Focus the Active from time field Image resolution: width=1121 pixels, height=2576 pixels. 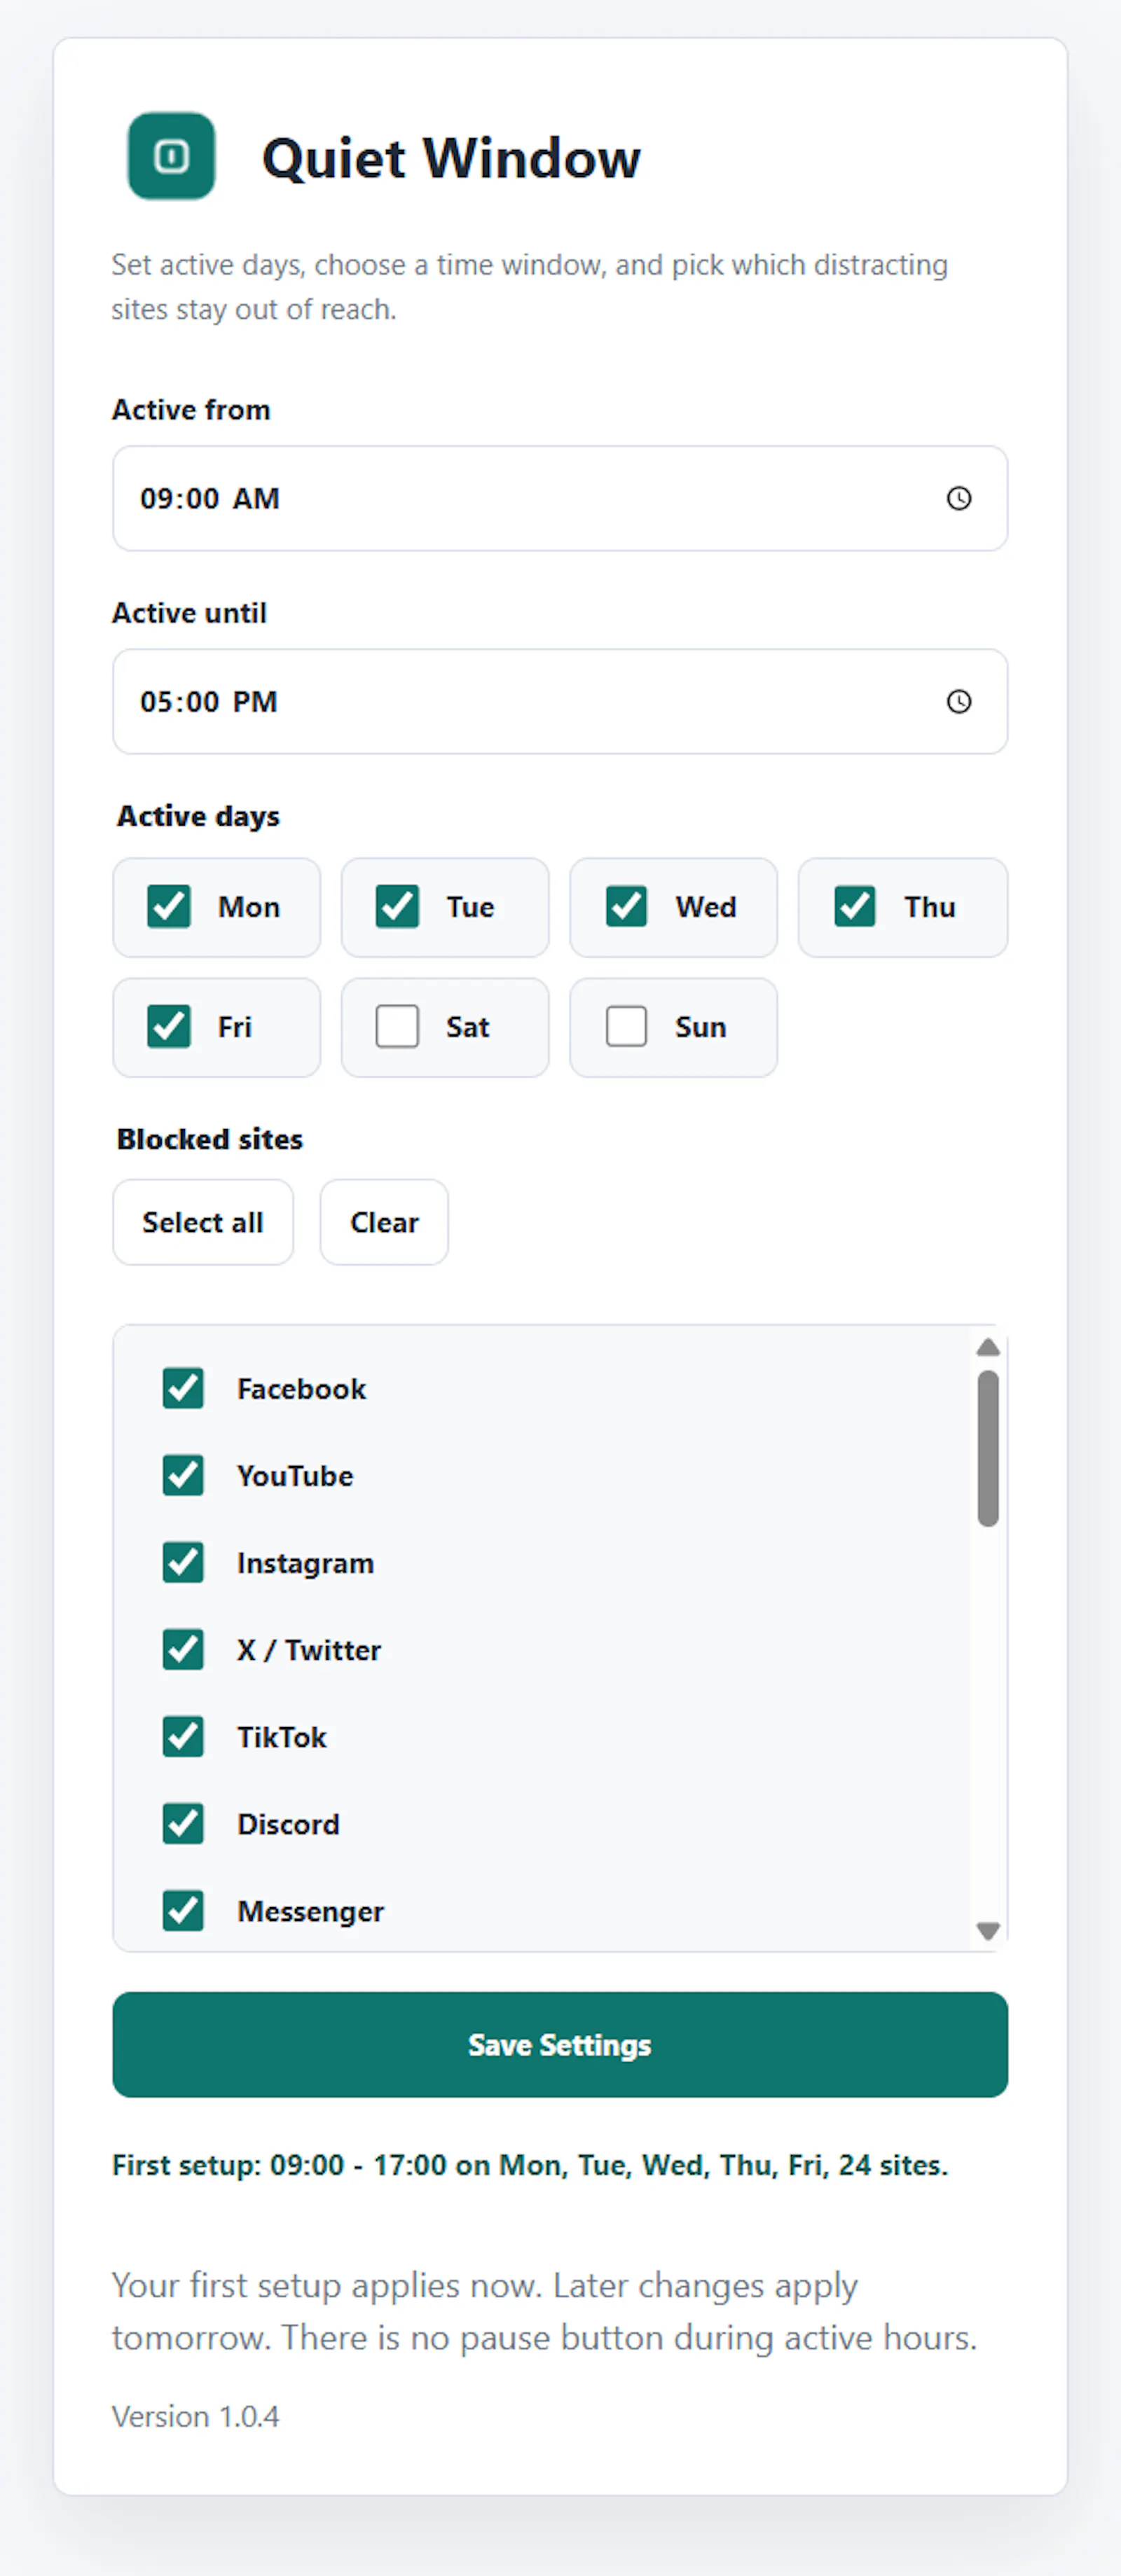pos(560,498)
